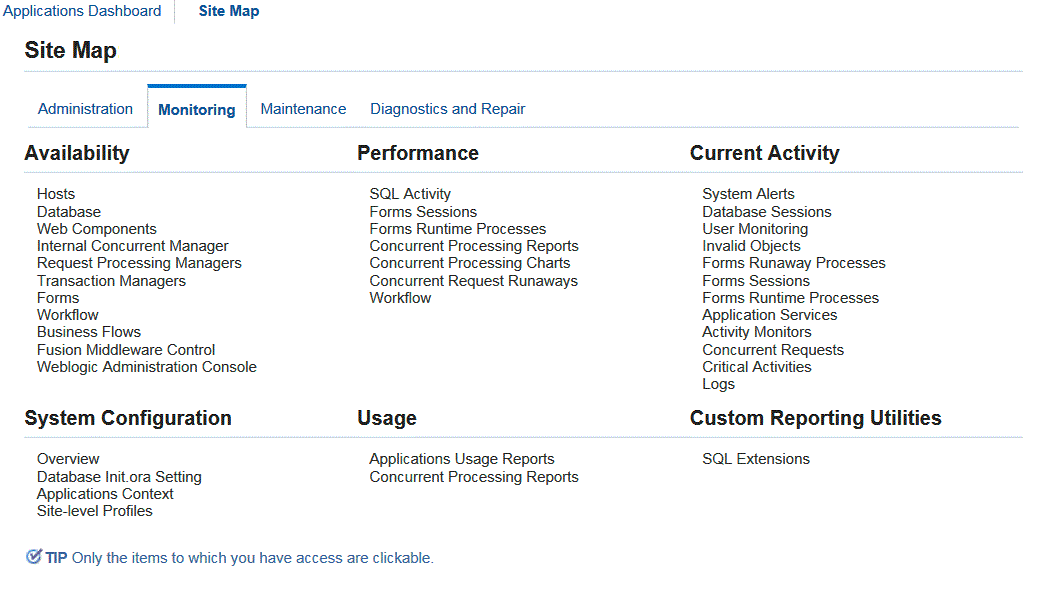
Task: Open System Alerts link
Action: coord(748,194)
